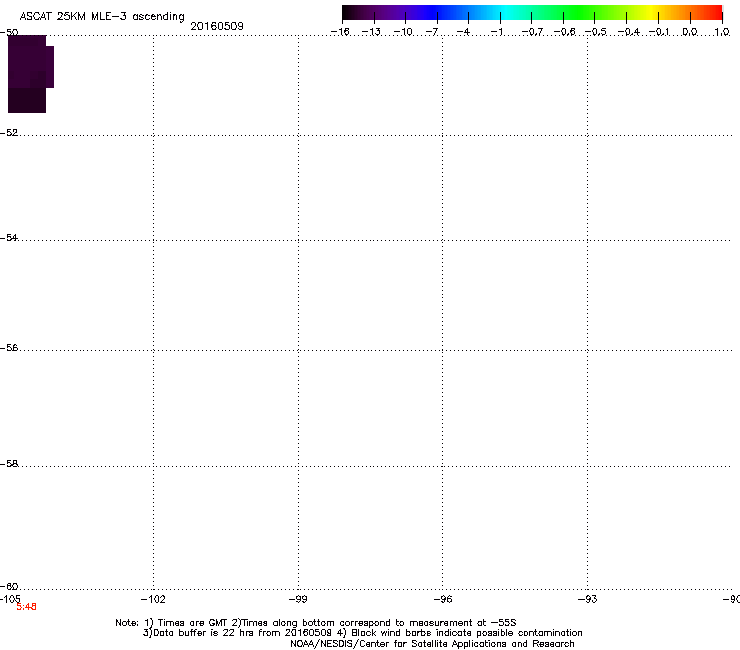Click the -60 latitude axis label
The width and height of the screenshot is (740, 650).
click(9, 586)
